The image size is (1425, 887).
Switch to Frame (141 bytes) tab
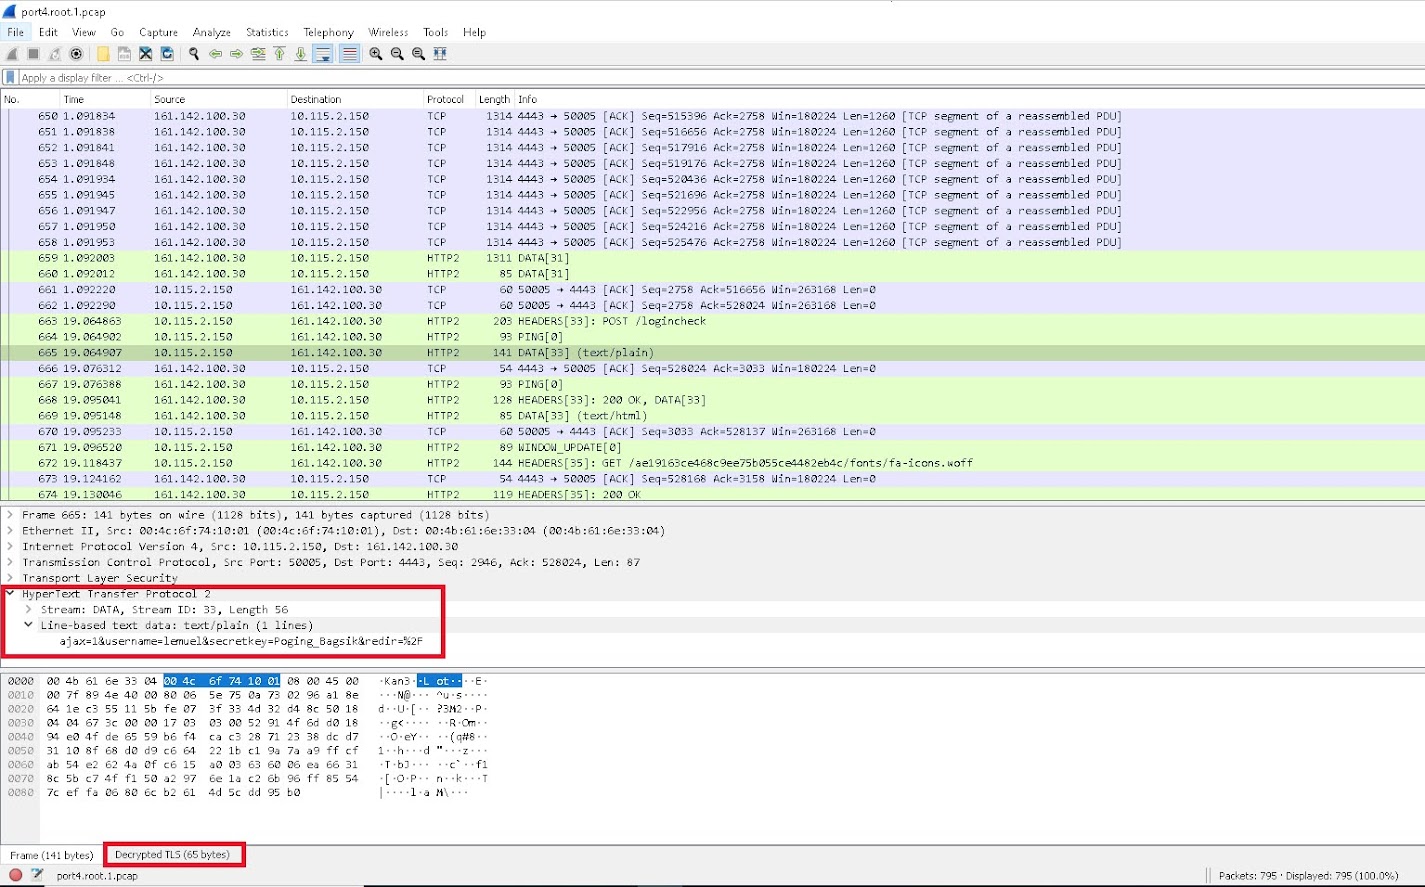pyautogui.click(x=51, y=855)
